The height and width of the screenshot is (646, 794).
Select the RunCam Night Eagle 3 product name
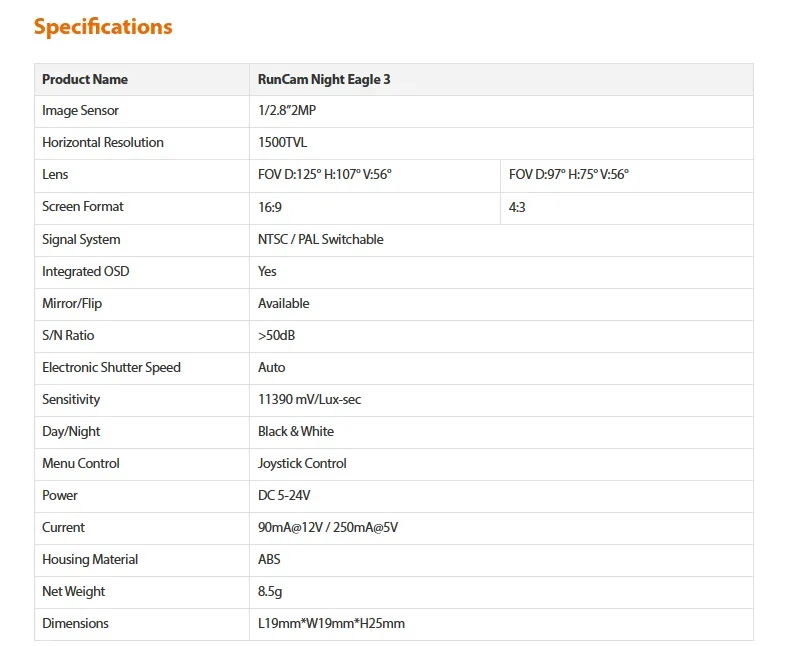[324, 79]
